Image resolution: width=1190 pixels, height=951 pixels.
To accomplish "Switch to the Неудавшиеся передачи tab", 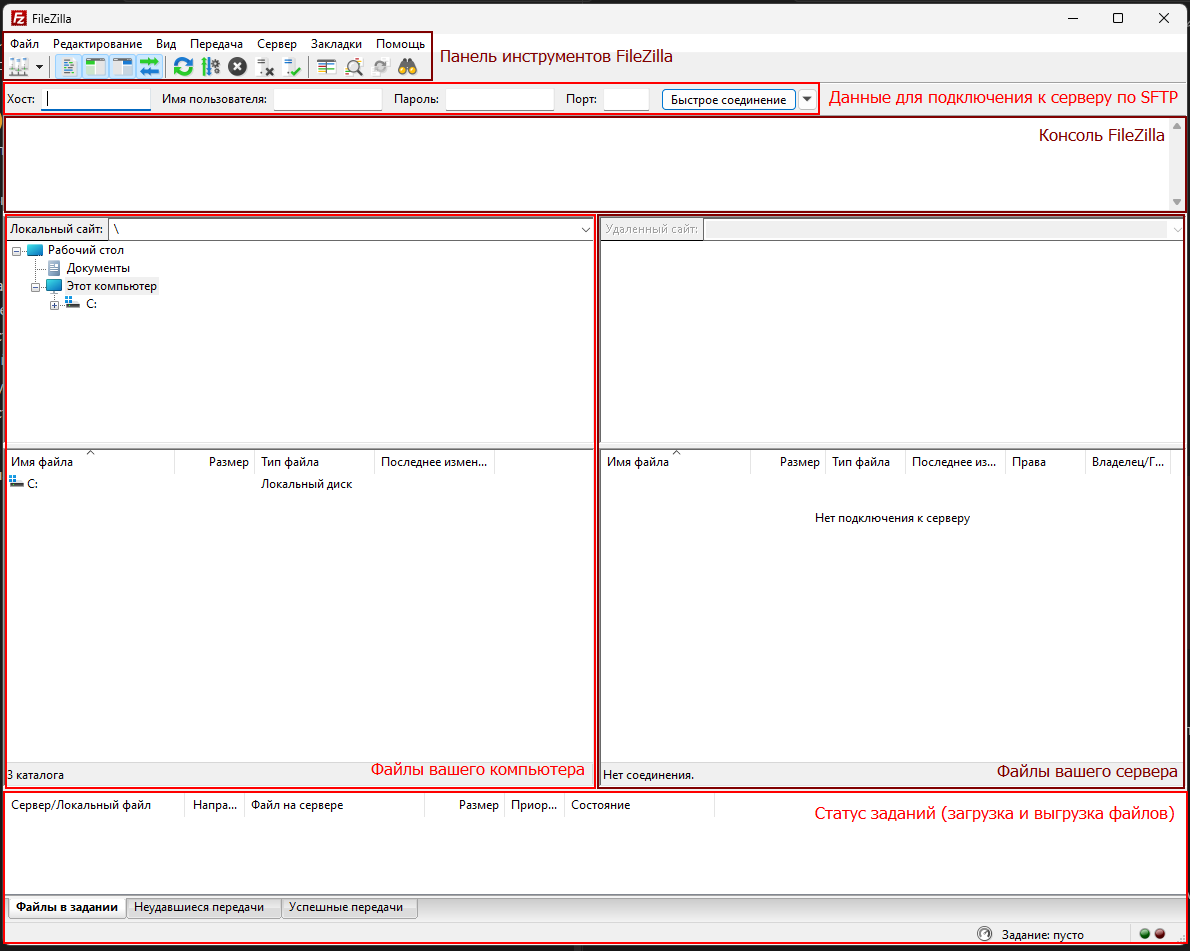I will point(199,907).
